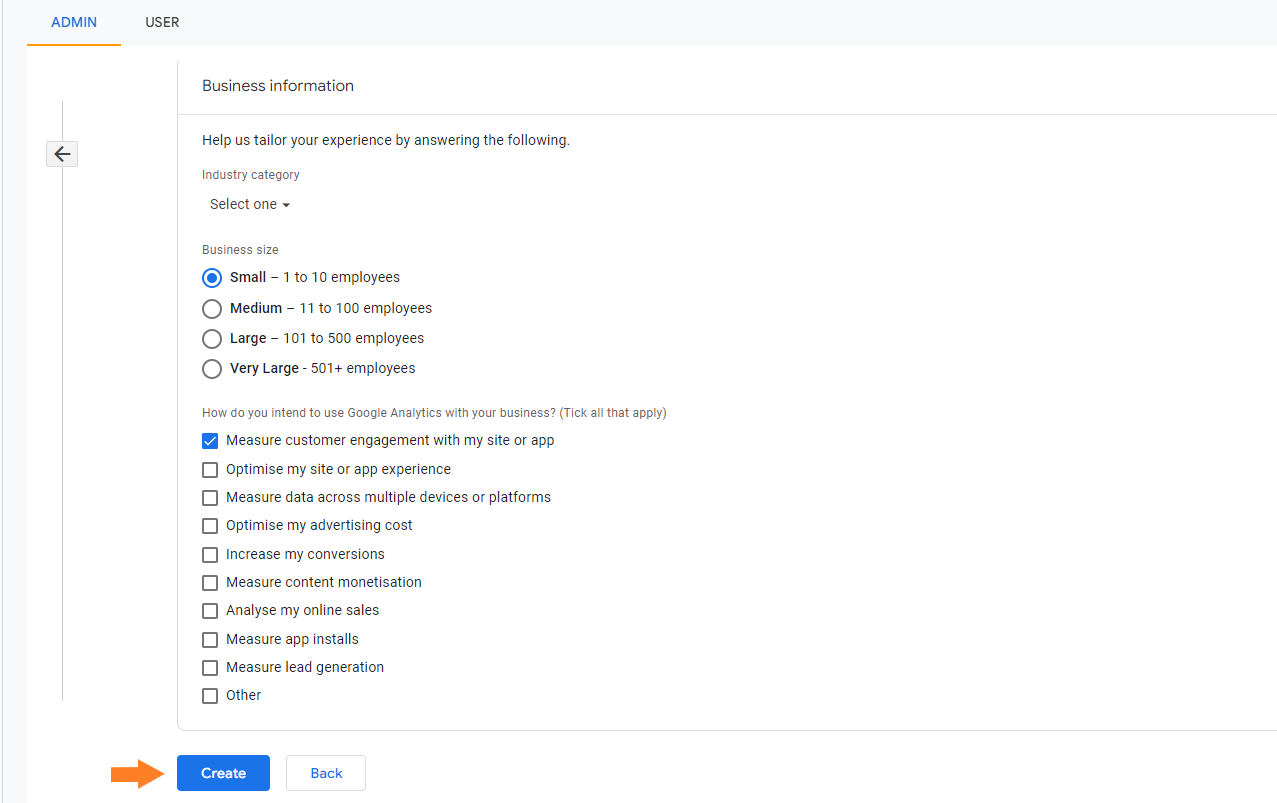This screenshot has width=1277, height=803.
Task: Select Medium 11 to 100 employees
Action: [x=212, y=309]
